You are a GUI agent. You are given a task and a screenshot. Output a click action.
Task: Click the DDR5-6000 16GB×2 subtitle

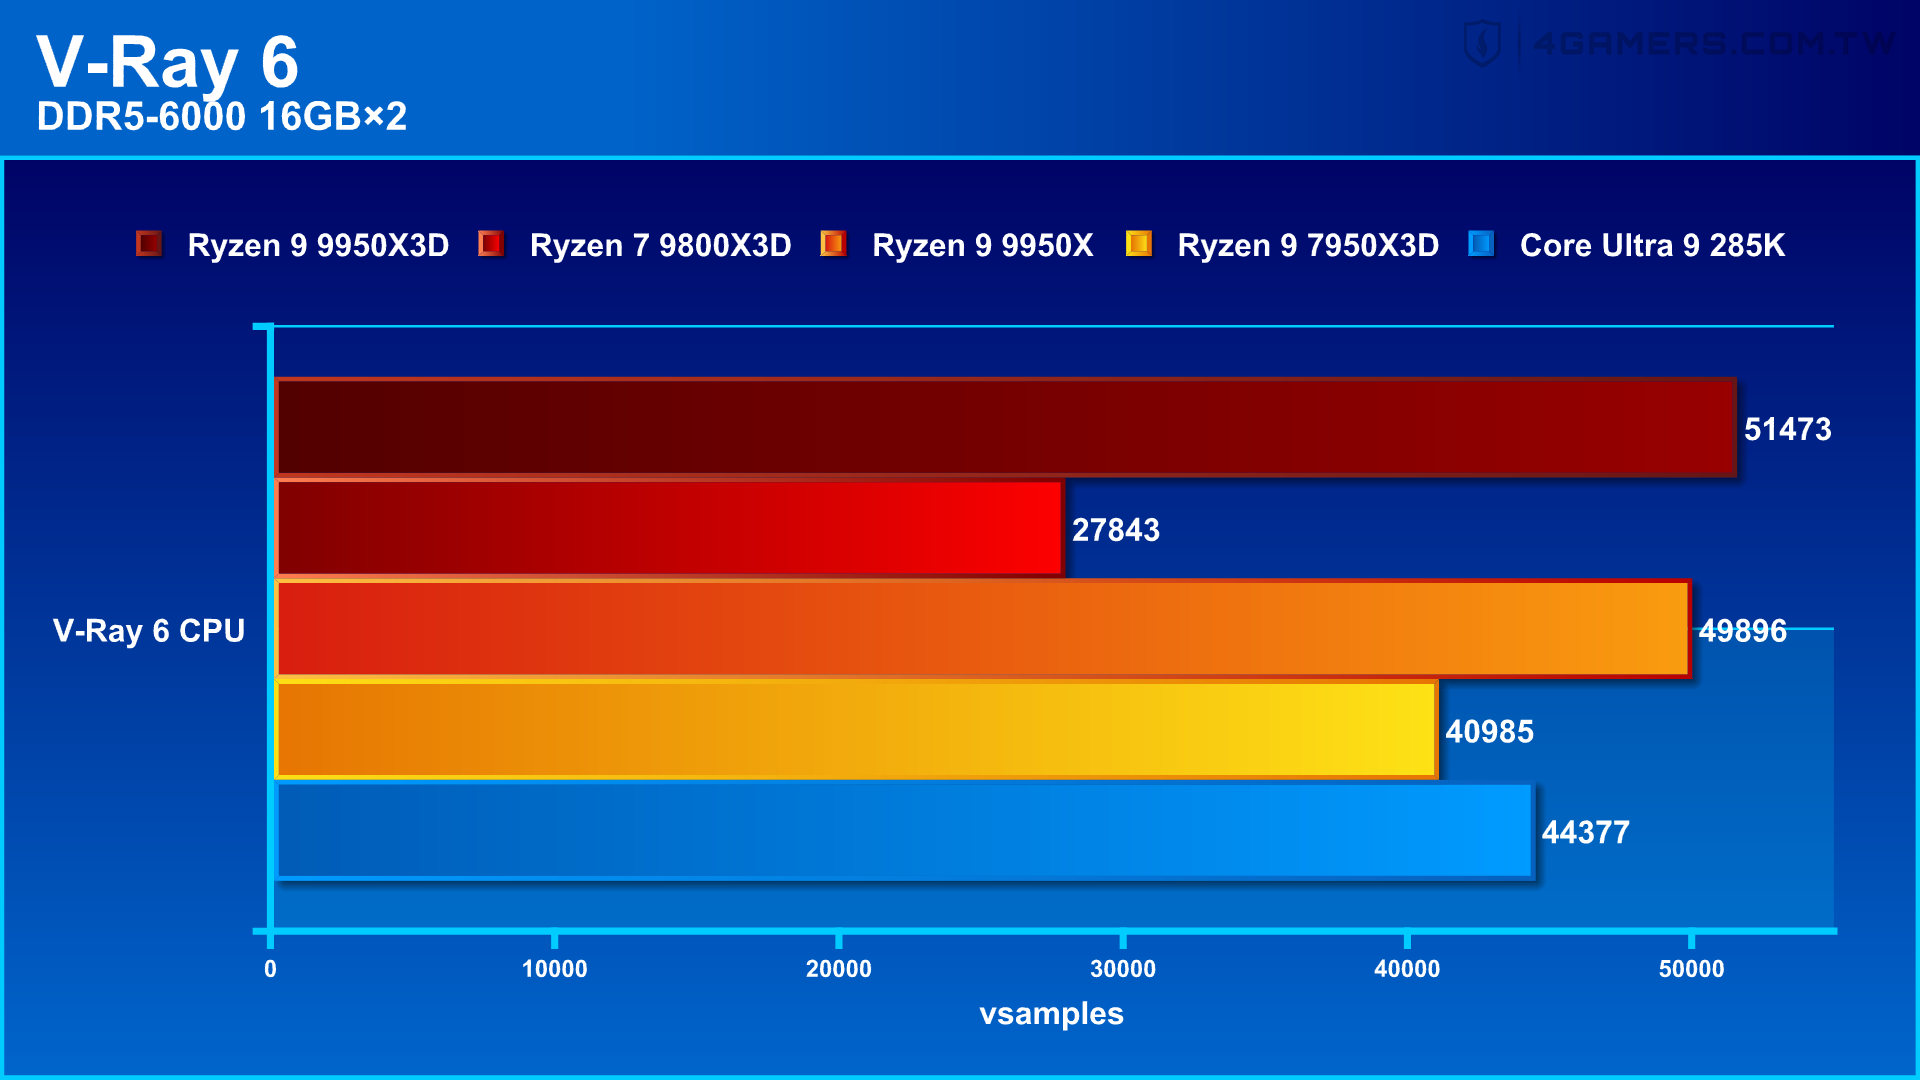coord(222,117)
